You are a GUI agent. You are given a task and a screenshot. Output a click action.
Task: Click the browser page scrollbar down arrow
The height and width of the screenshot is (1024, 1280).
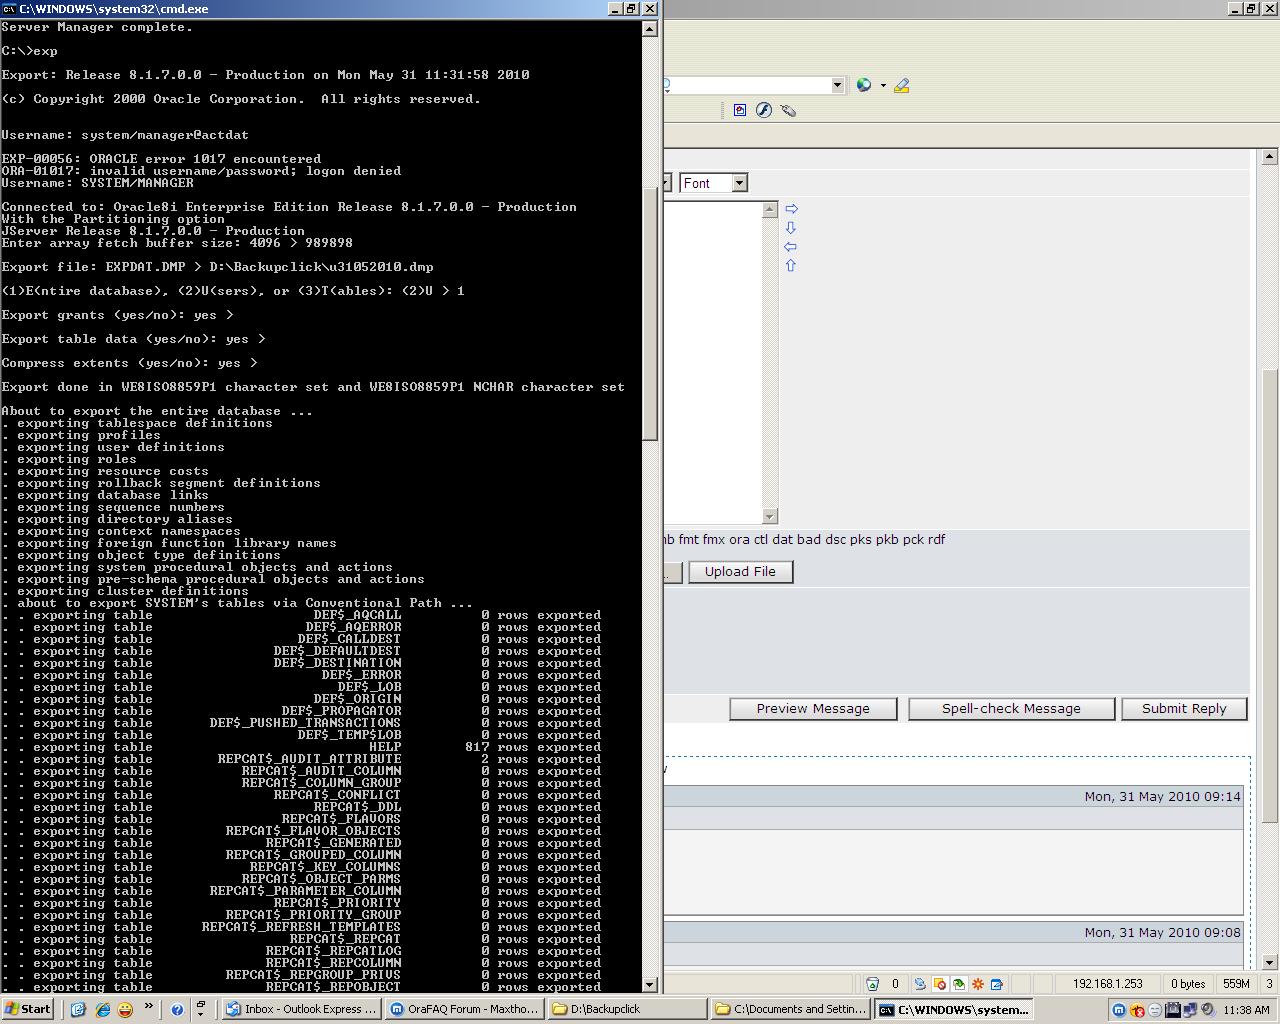pos(1270,962)
